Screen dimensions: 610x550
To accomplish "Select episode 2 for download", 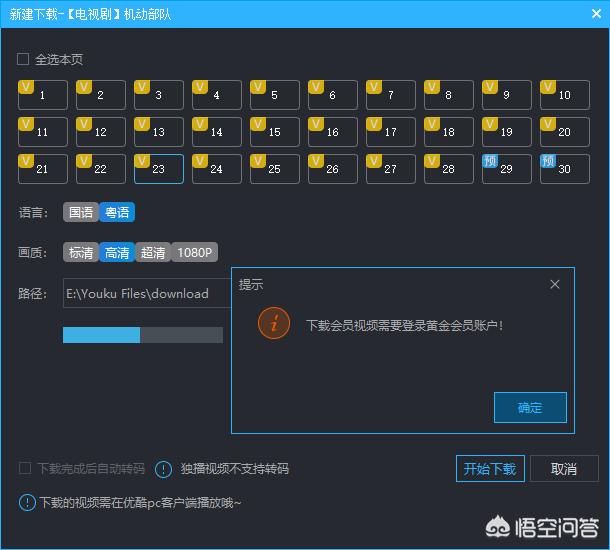I will 101,95.
